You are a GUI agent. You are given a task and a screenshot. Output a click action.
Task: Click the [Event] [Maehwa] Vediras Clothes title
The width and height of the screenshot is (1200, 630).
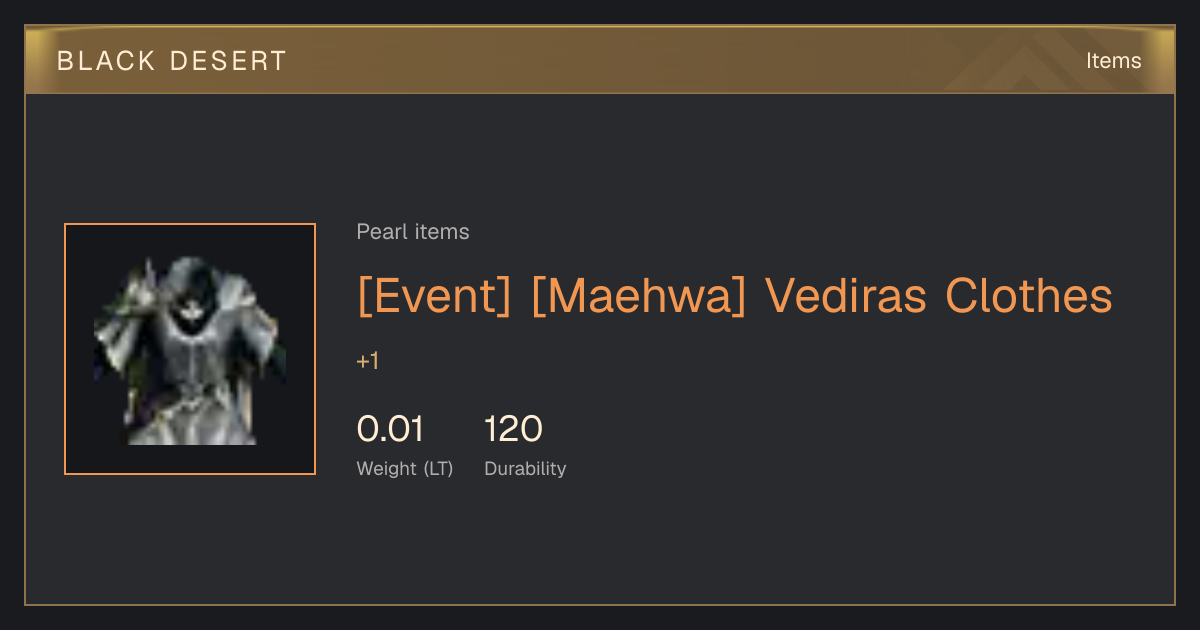735,296
